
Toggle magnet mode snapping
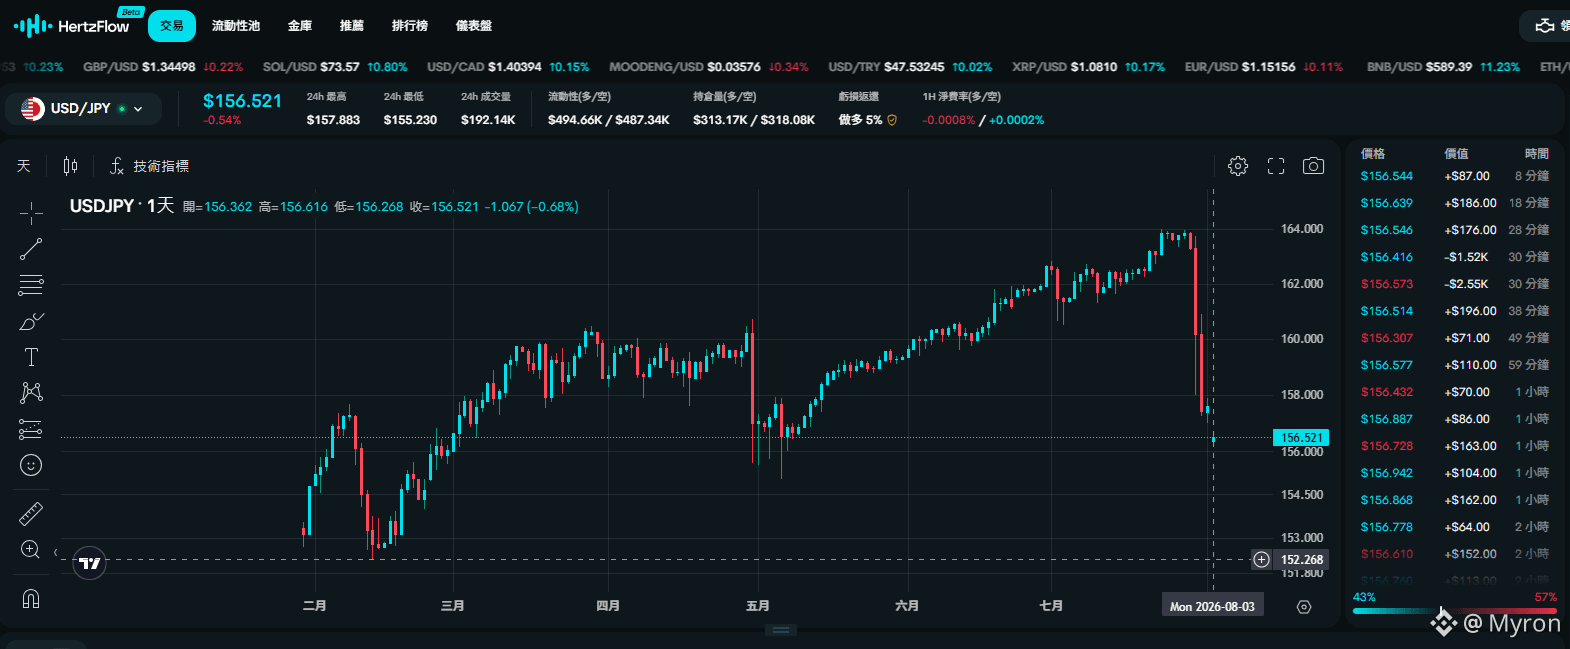tap(31, 599)
